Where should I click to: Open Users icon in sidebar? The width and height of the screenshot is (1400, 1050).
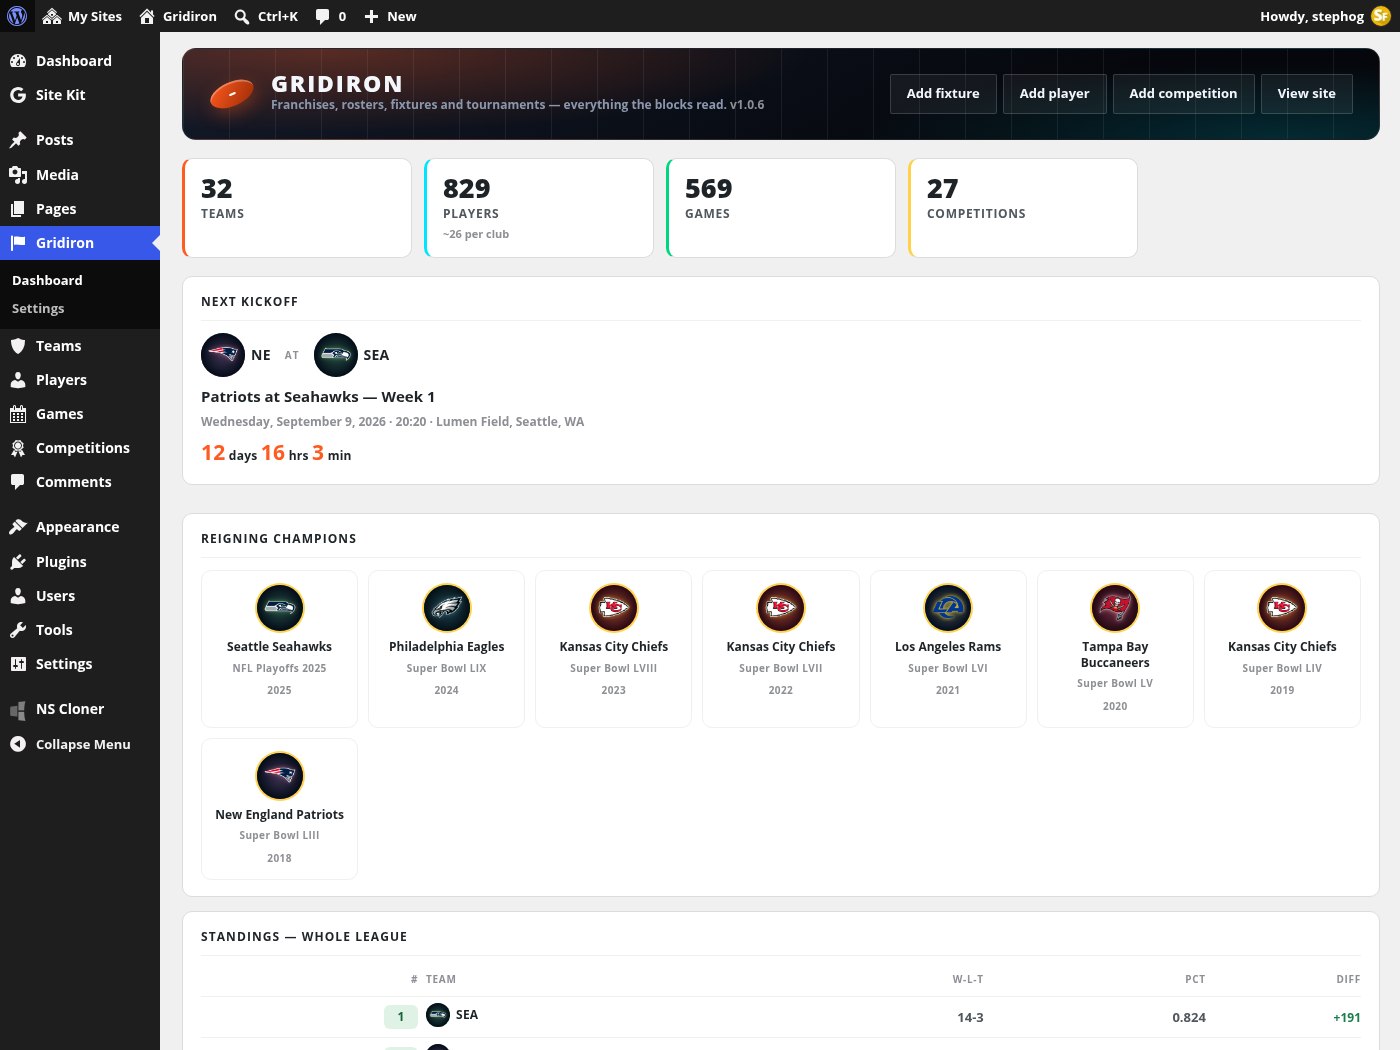18,596
